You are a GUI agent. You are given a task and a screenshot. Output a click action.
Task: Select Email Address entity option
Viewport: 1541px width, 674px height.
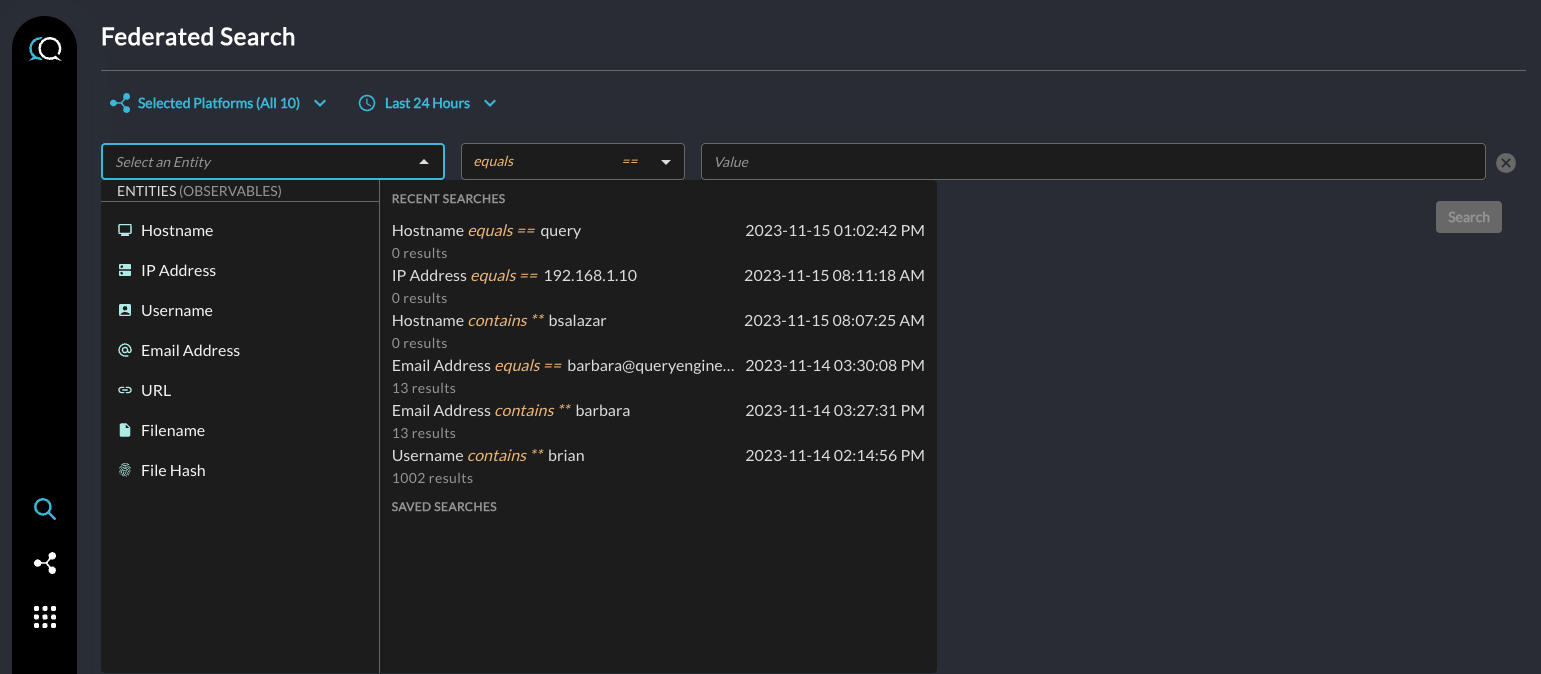190,350
